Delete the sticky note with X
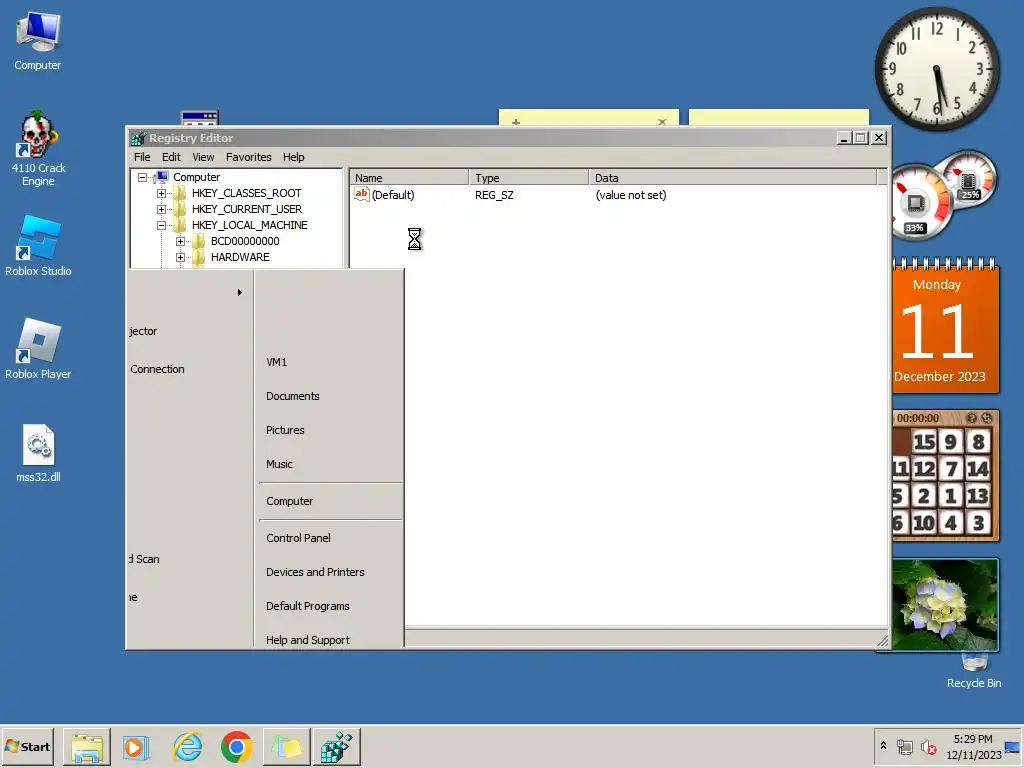1024x768 pixels. (x=662, y=121)
